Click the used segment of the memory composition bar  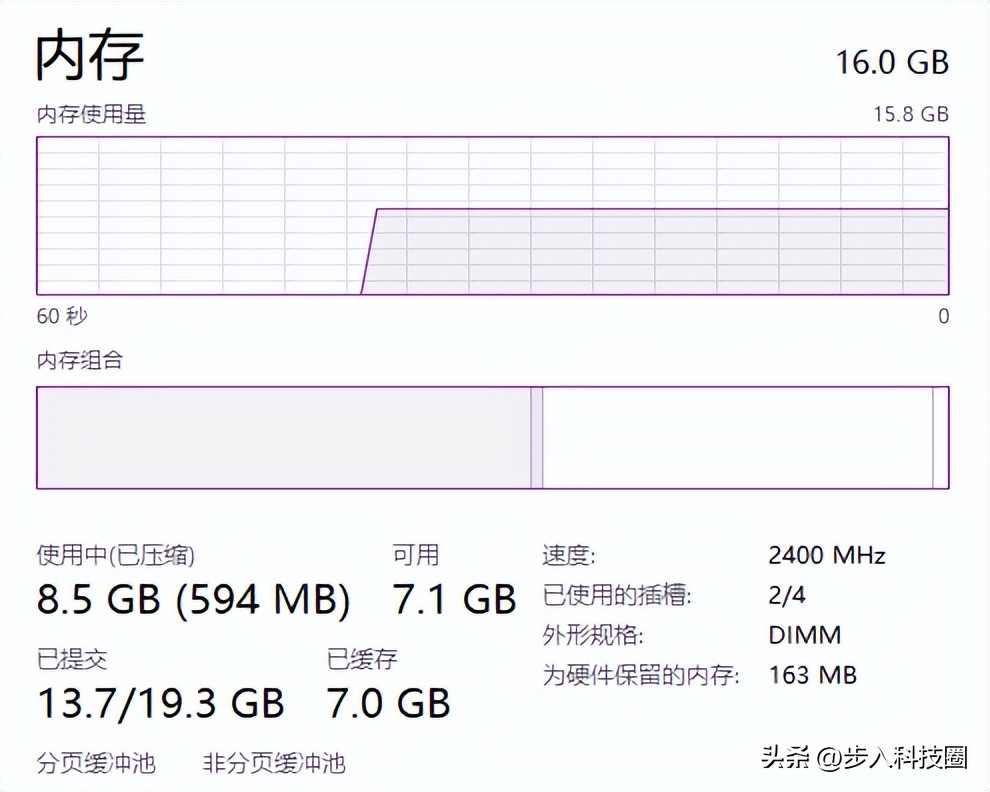(x=280, y=437)
